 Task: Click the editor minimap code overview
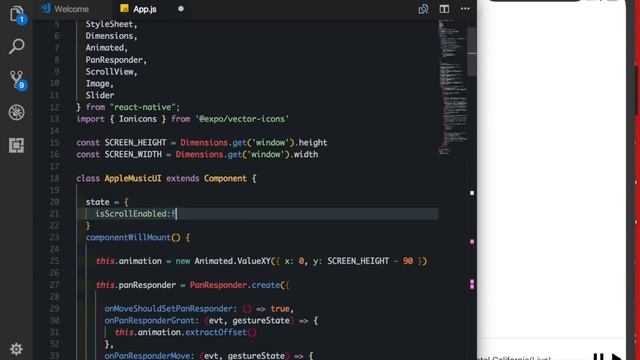point(452,88)
